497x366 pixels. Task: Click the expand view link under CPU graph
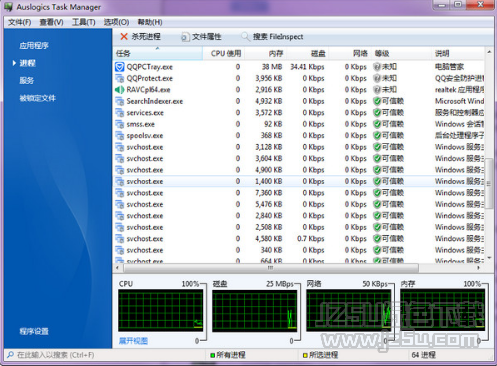[x=133, y=341]
